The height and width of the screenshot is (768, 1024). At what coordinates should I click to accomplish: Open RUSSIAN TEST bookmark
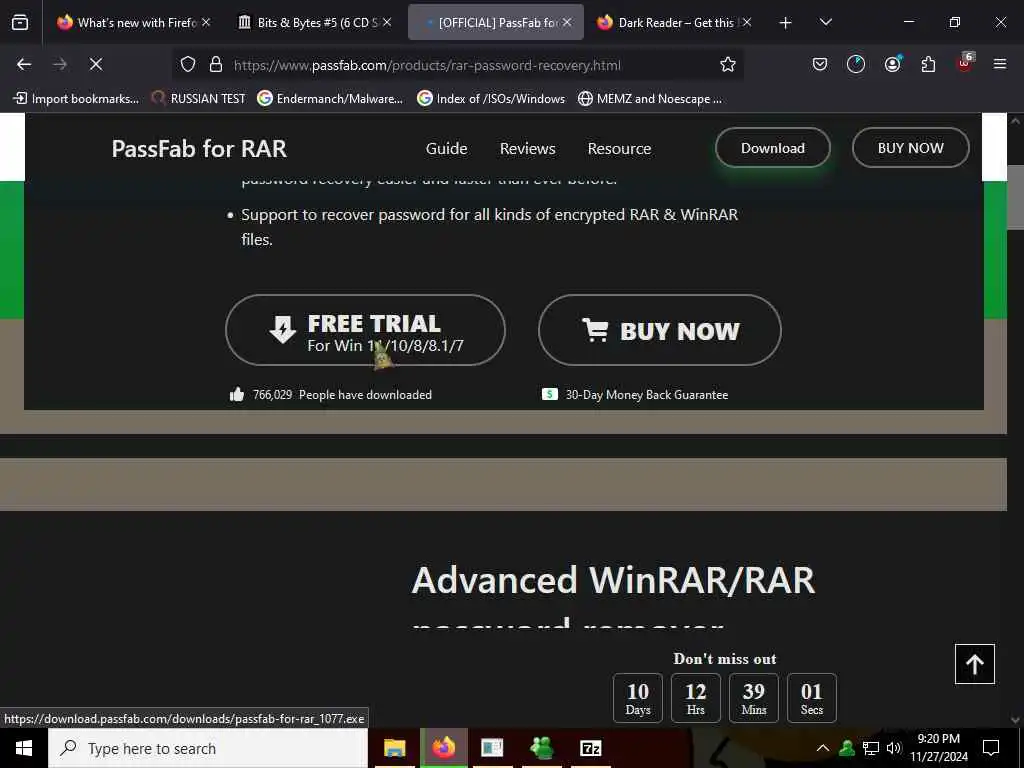click(x=199, y=99)
